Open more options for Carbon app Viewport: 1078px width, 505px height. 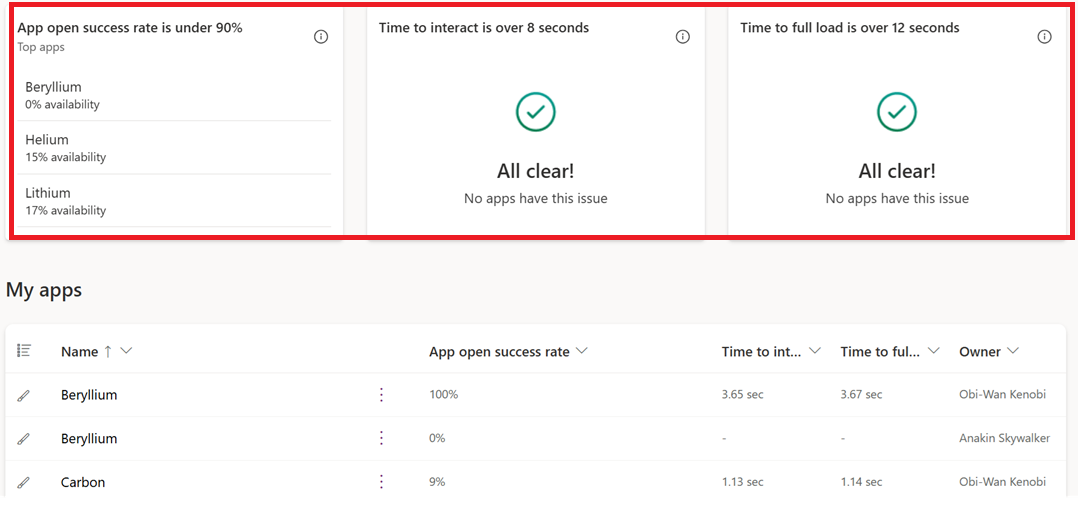(x=381, y=482)
